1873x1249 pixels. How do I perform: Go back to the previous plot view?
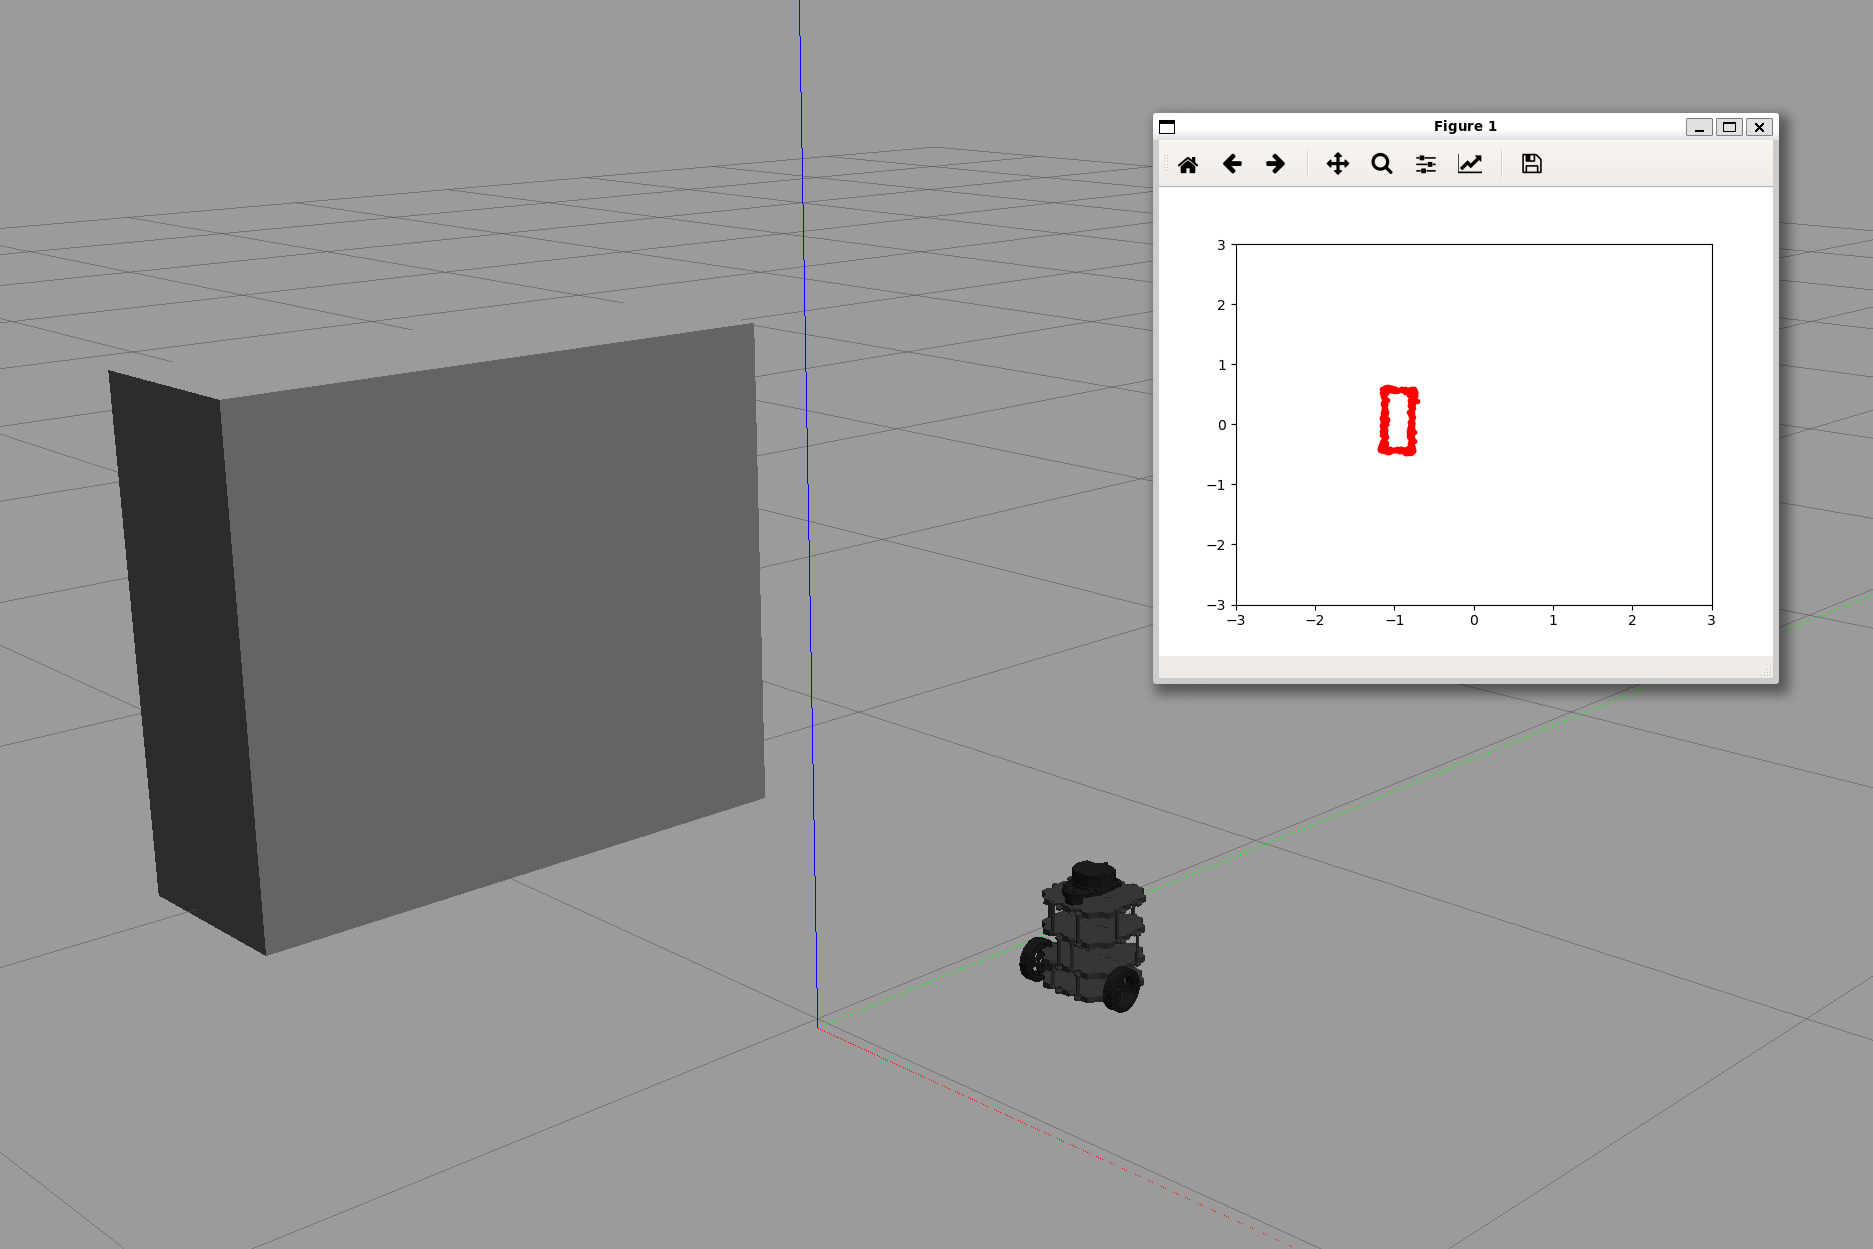1232,164
